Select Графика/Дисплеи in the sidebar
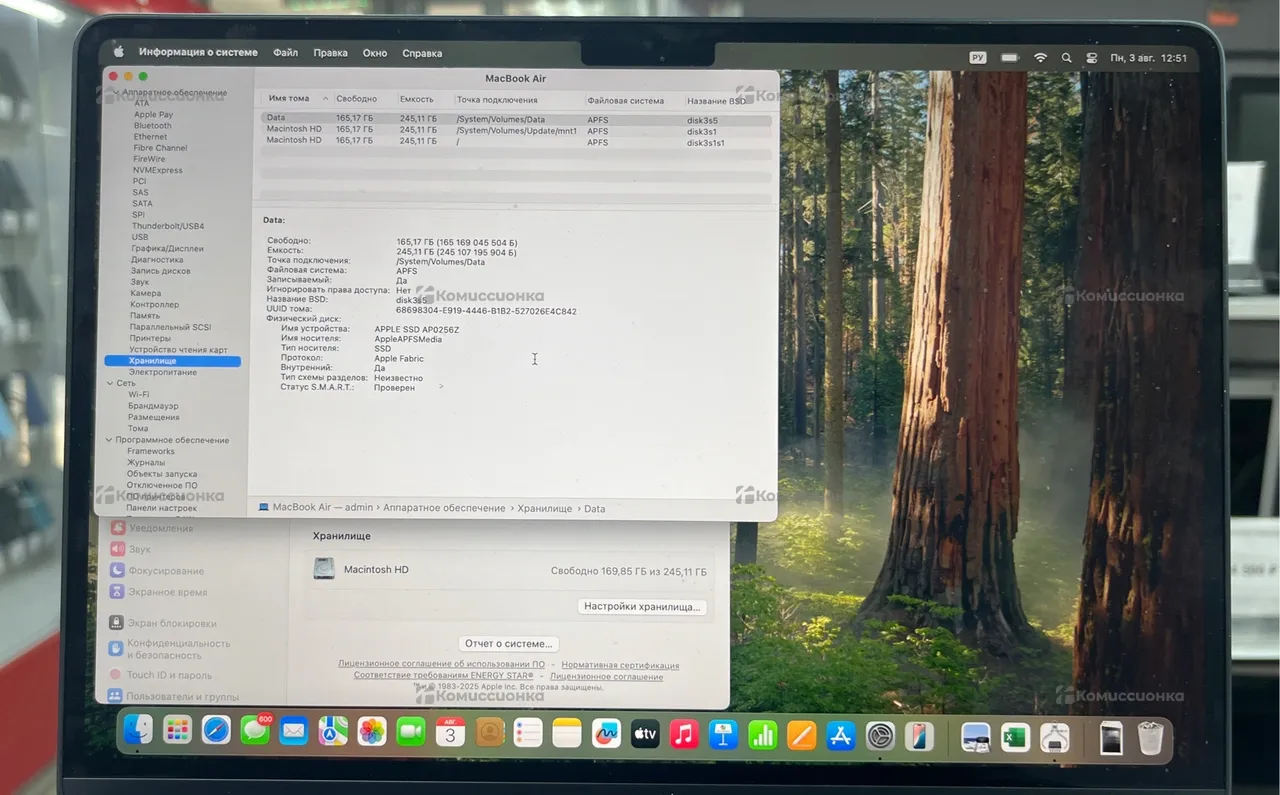The image size is (1280, 795). (x=167, y=249)
